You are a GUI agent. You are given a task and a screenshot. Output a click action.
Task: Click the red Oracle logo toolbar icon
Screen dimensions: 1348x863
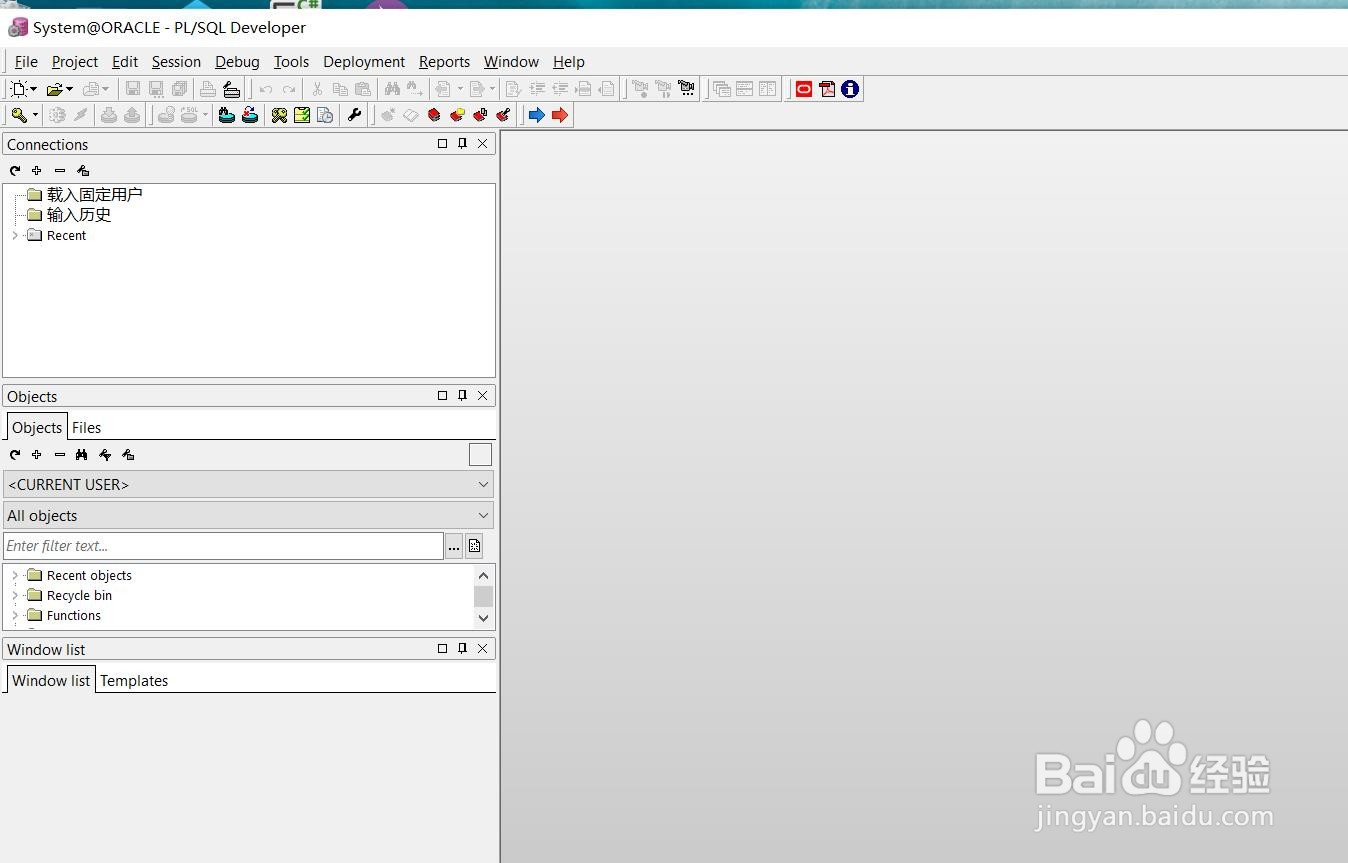[x=804, y=89]
